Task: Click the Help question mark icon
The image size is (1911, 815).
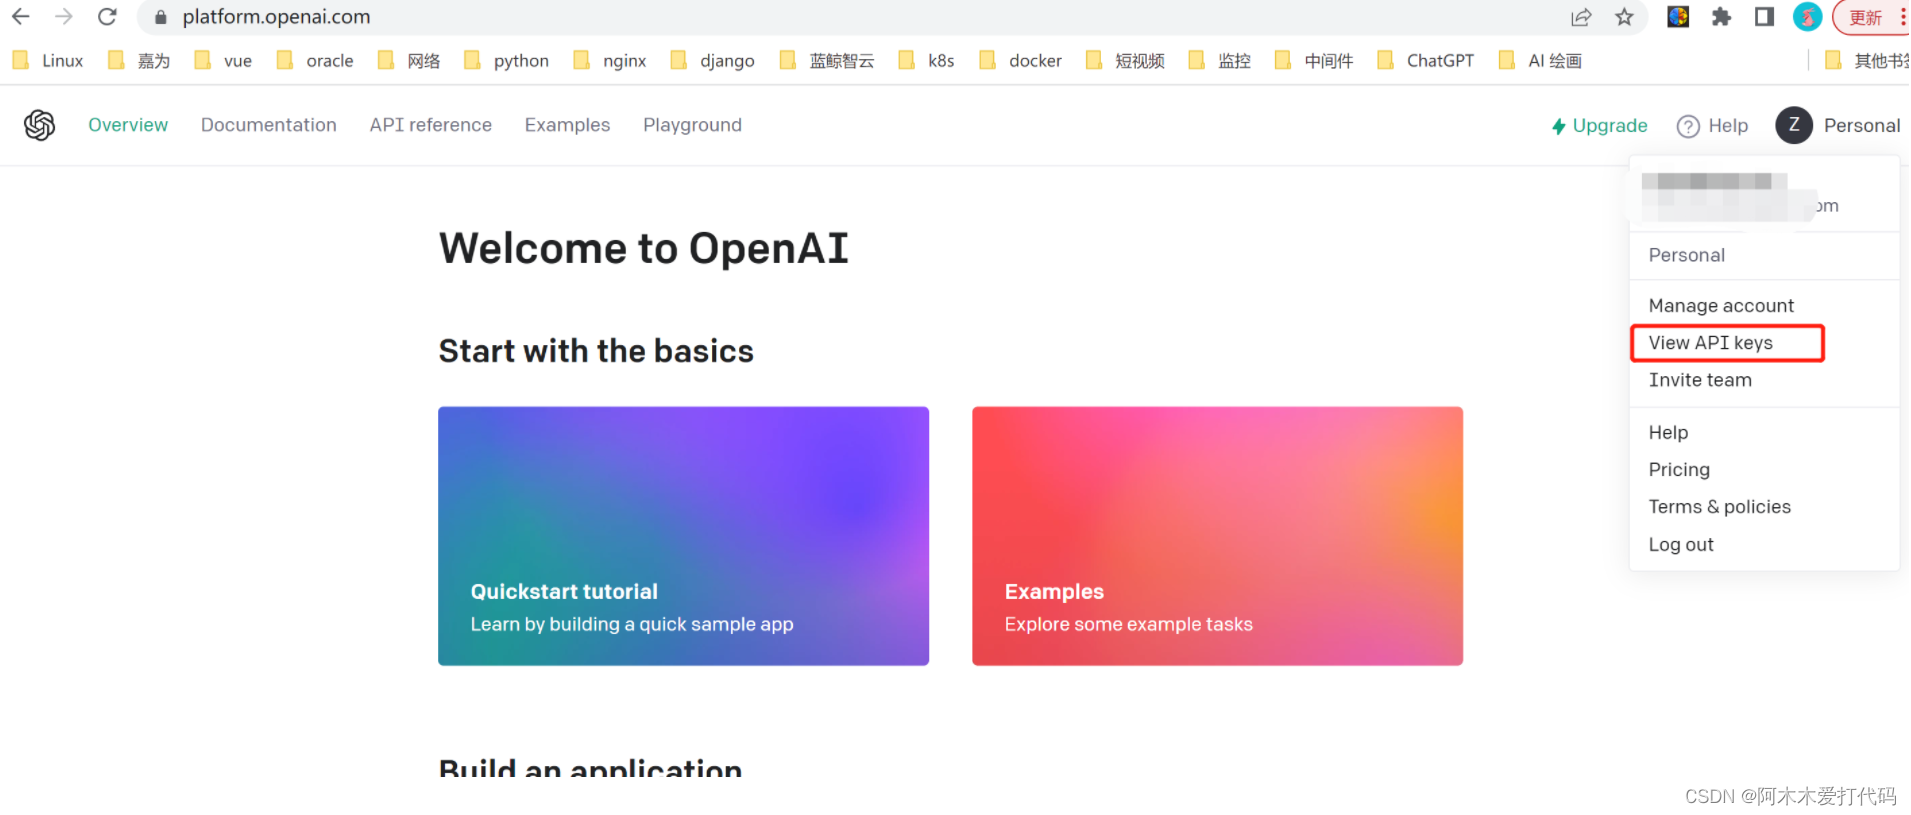Action: coord(1688,126)
